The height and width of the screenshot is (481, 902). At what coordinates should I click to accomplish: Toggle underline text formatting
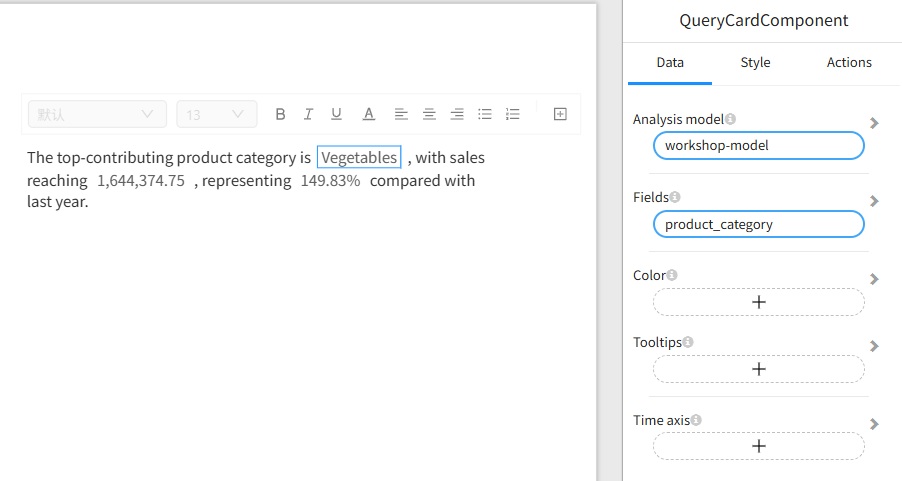point(337,114)
